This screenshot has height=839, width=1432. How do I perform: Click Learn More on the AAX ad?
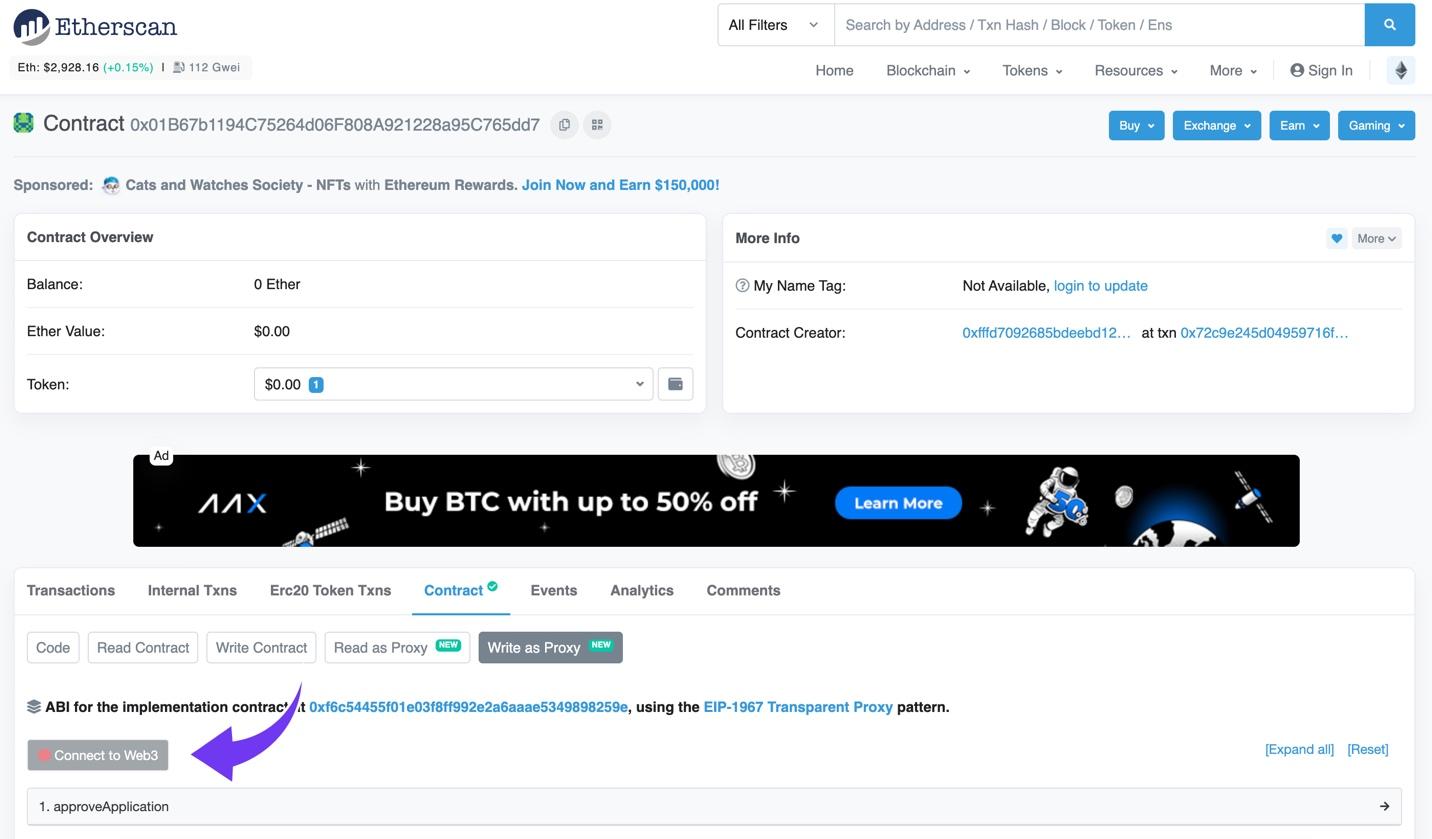pos(898,503)
